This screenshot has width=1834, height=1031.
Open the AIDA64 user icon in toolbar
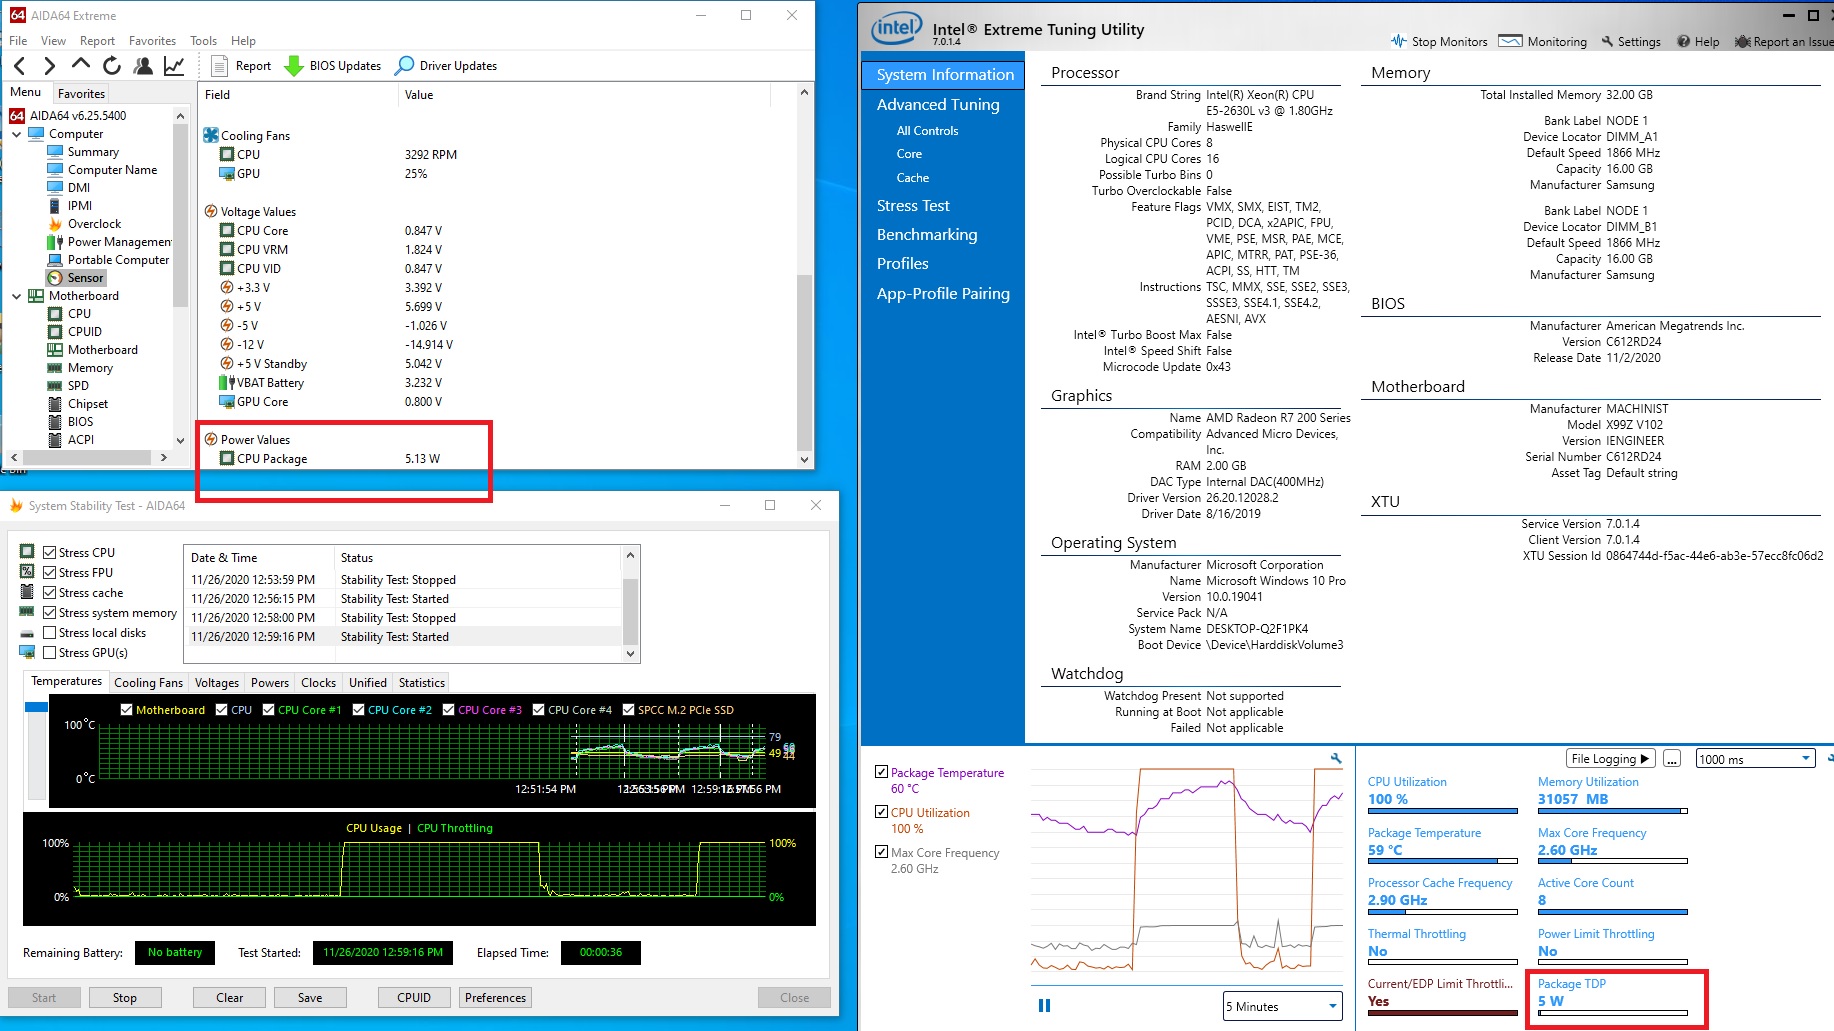click(143, 66)
